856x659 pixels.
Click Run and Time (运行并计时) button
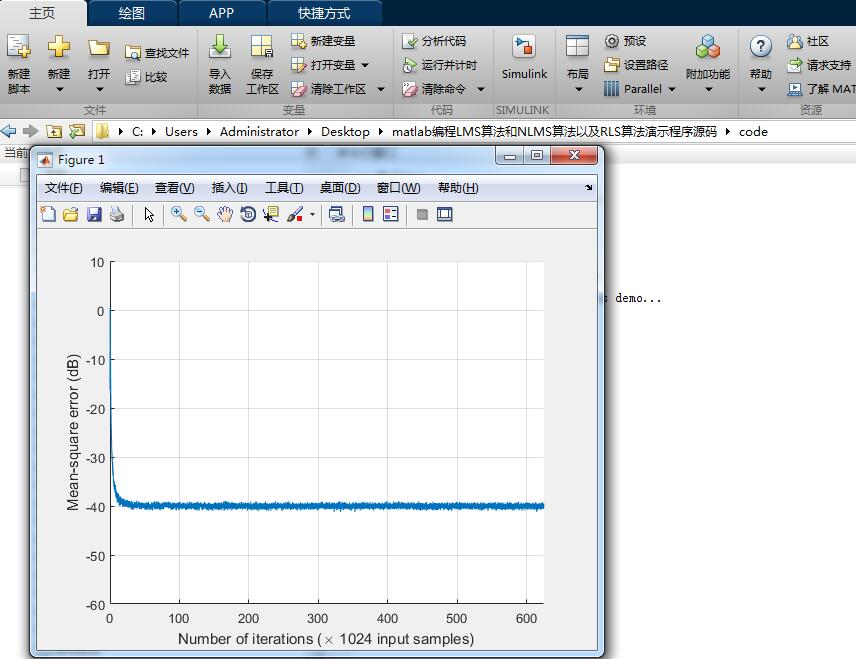click(x=439, y=65)
